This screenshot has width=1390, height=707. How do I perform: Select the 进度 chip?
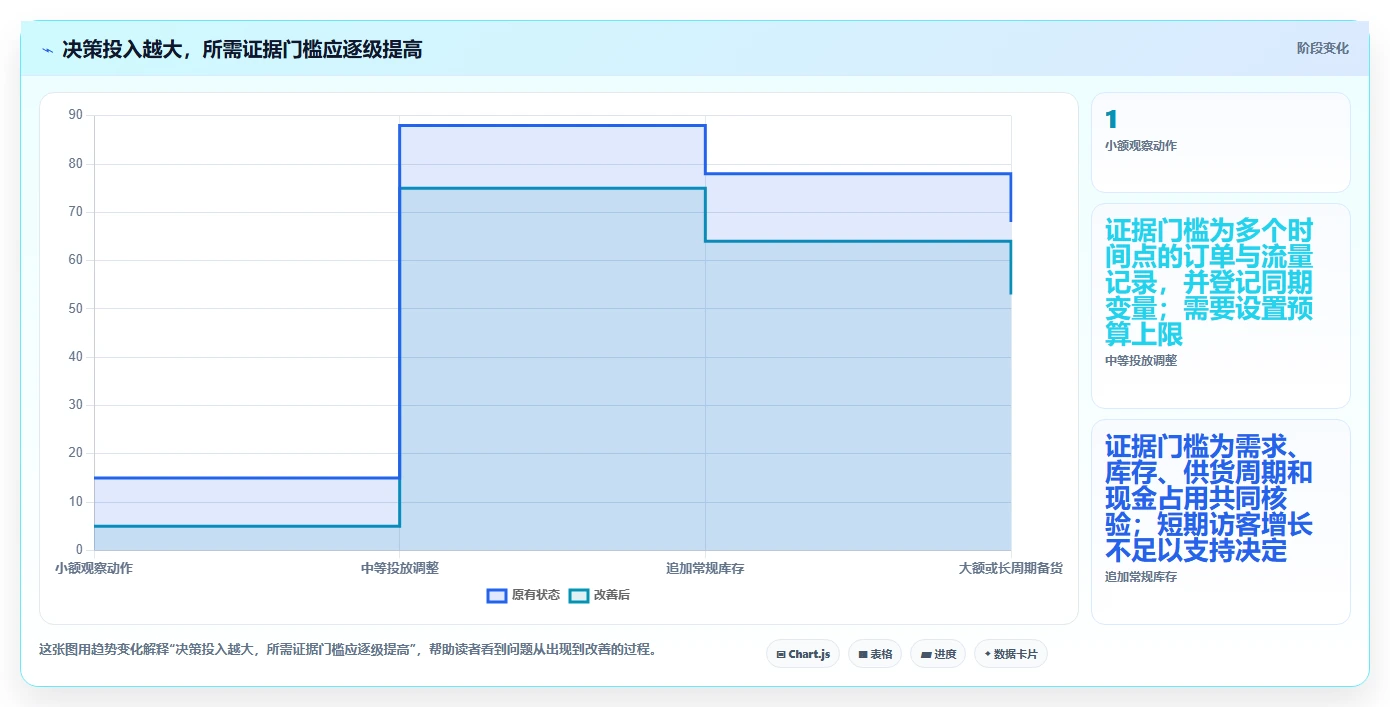[x=938, y=654]
